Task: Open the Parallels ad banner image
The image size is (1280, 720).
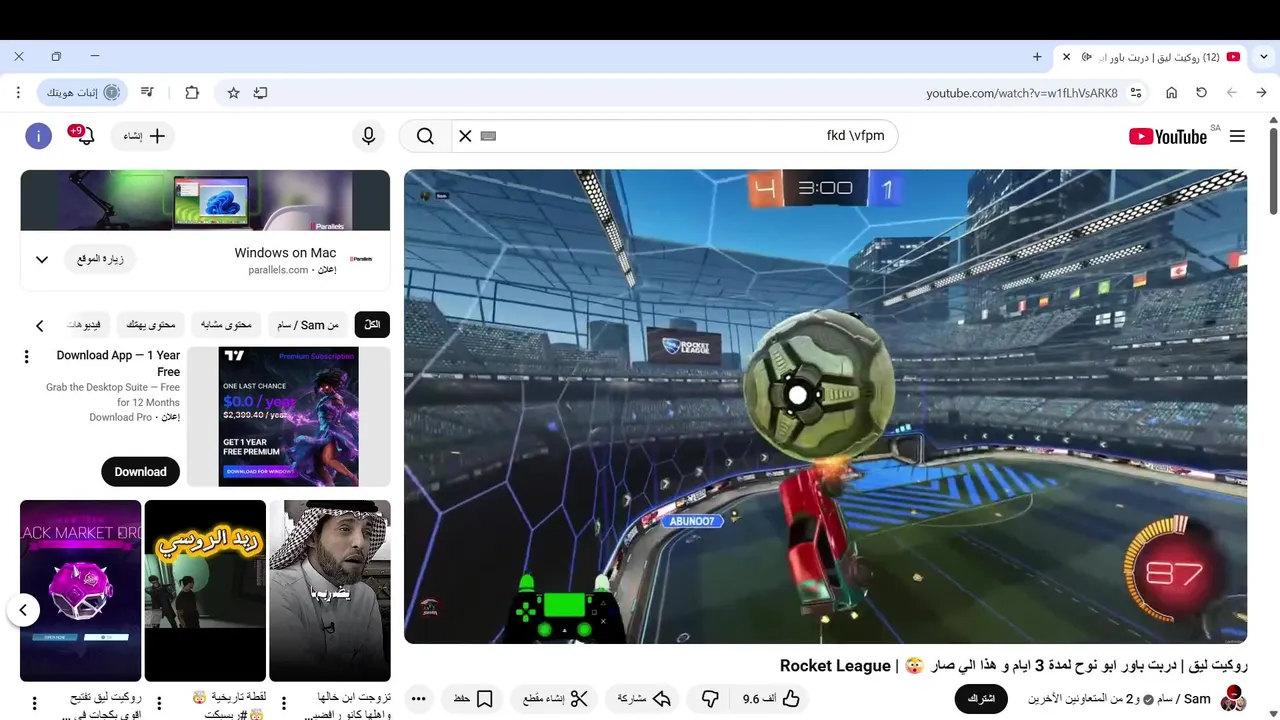Action: [205, 200]
